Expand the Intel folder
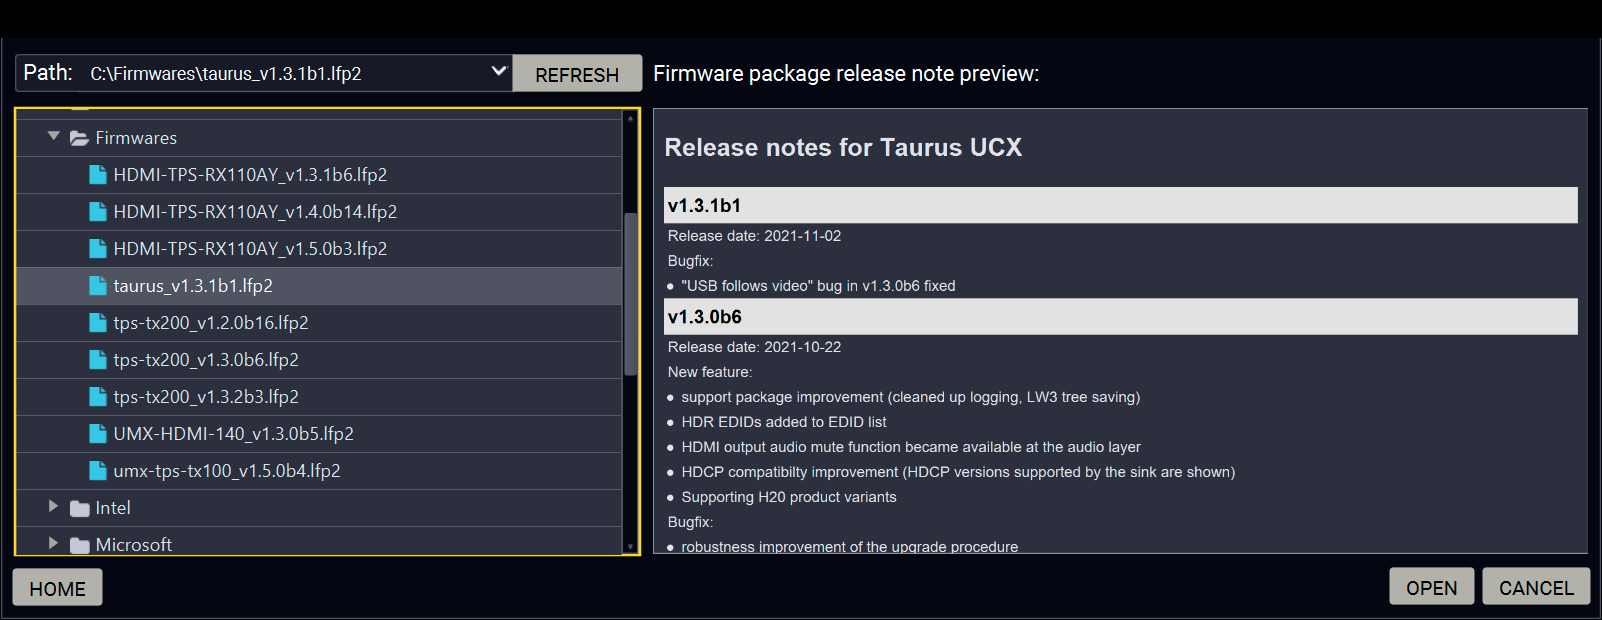 54,507
